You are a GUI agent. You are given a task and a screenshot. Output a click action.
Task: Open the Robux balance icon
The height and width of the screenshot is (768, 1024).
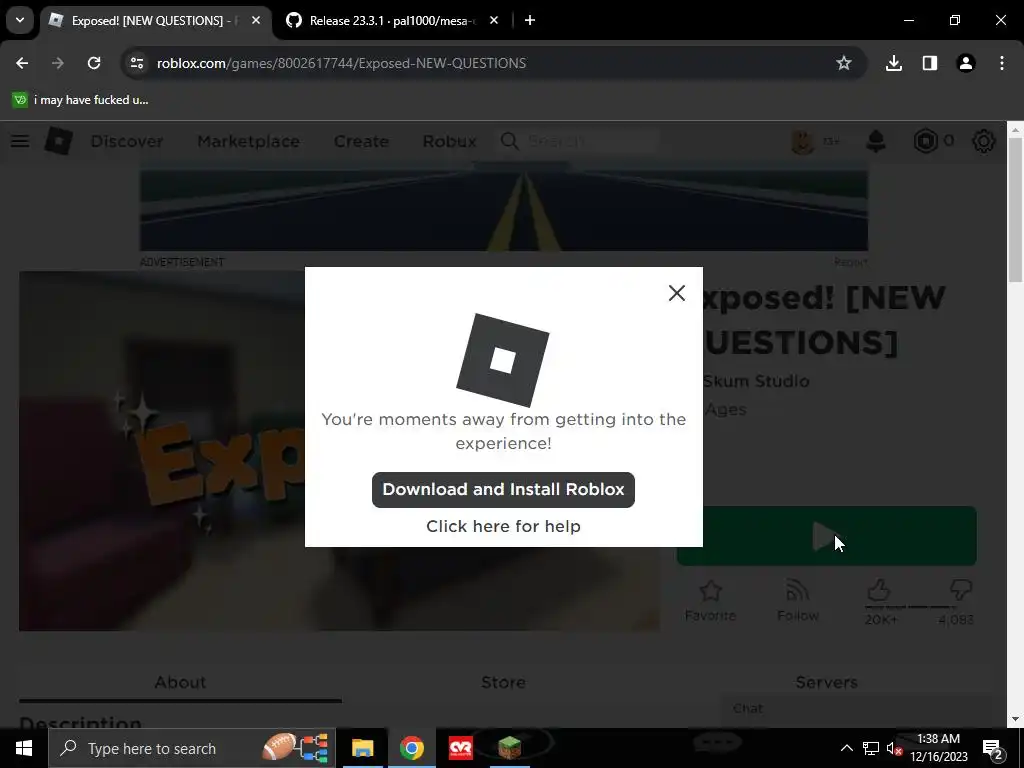[925, 141]
